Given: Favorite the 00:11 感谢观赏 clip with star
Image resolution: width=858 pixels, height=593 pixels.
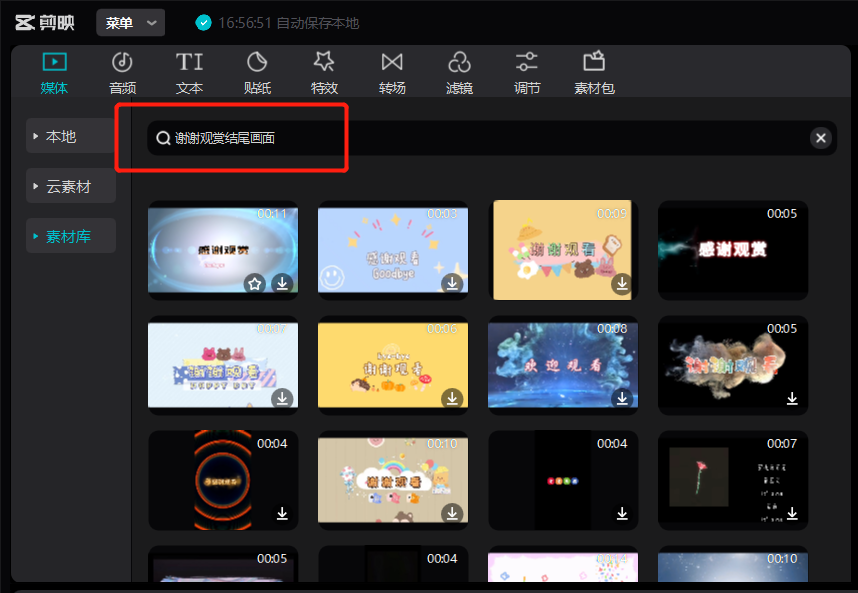Looking at the screenshot, I should pos(254,283).
